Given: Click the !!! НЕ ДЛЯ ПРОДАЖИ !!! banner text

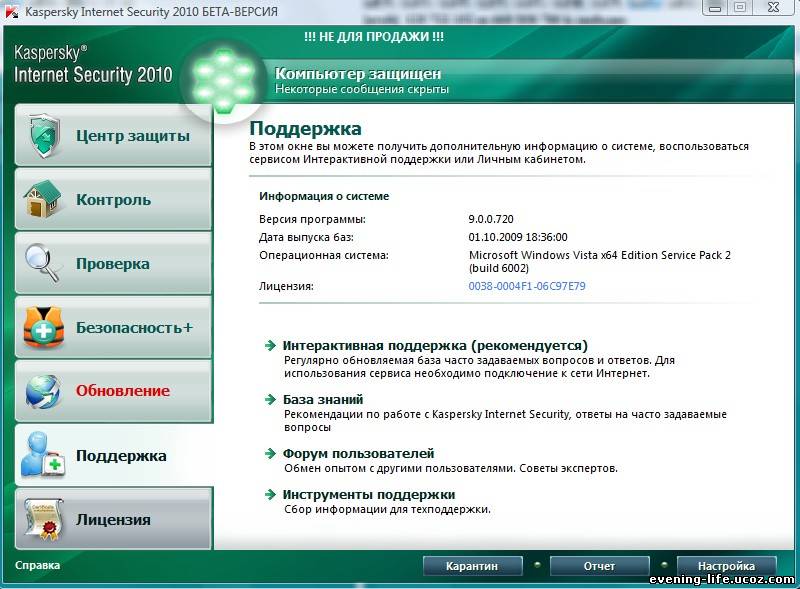Looking at the screenshot, I should [x=374, y=37].
